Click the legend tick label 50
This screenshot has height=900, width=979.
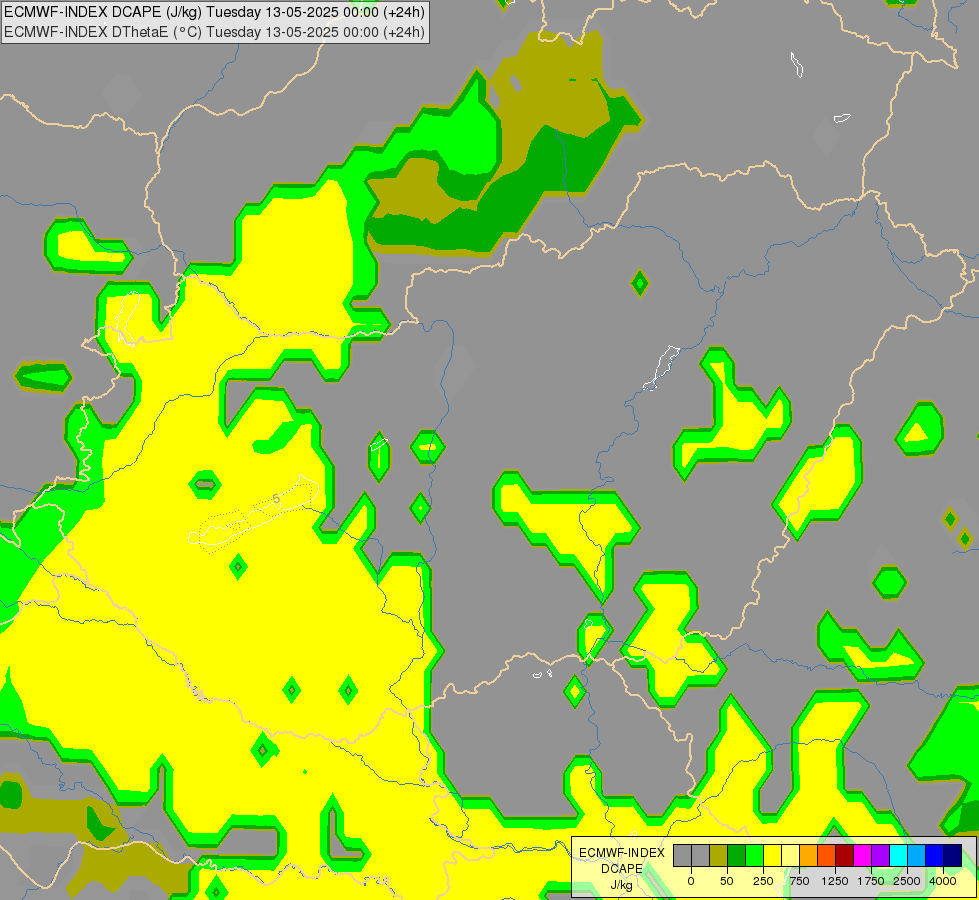(727, 881)
